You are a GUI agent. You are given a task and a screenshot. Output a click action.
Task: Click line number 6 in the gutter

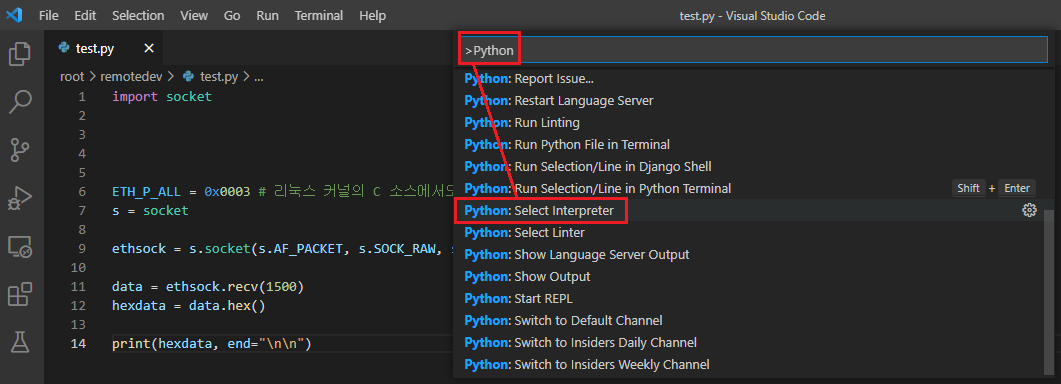click(82, 192)
